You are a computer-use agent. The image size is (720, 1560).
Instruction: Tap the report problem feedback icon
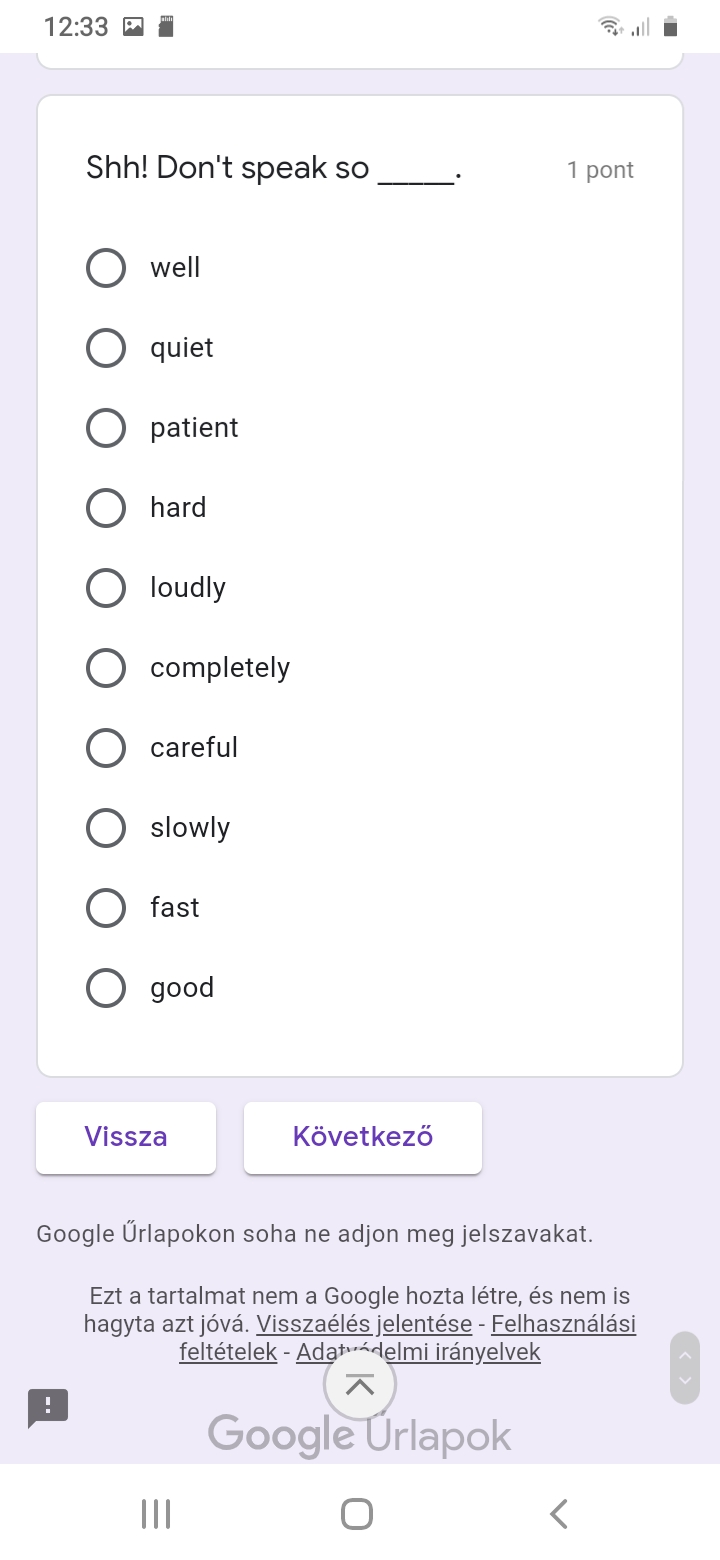coord(48,1408)
